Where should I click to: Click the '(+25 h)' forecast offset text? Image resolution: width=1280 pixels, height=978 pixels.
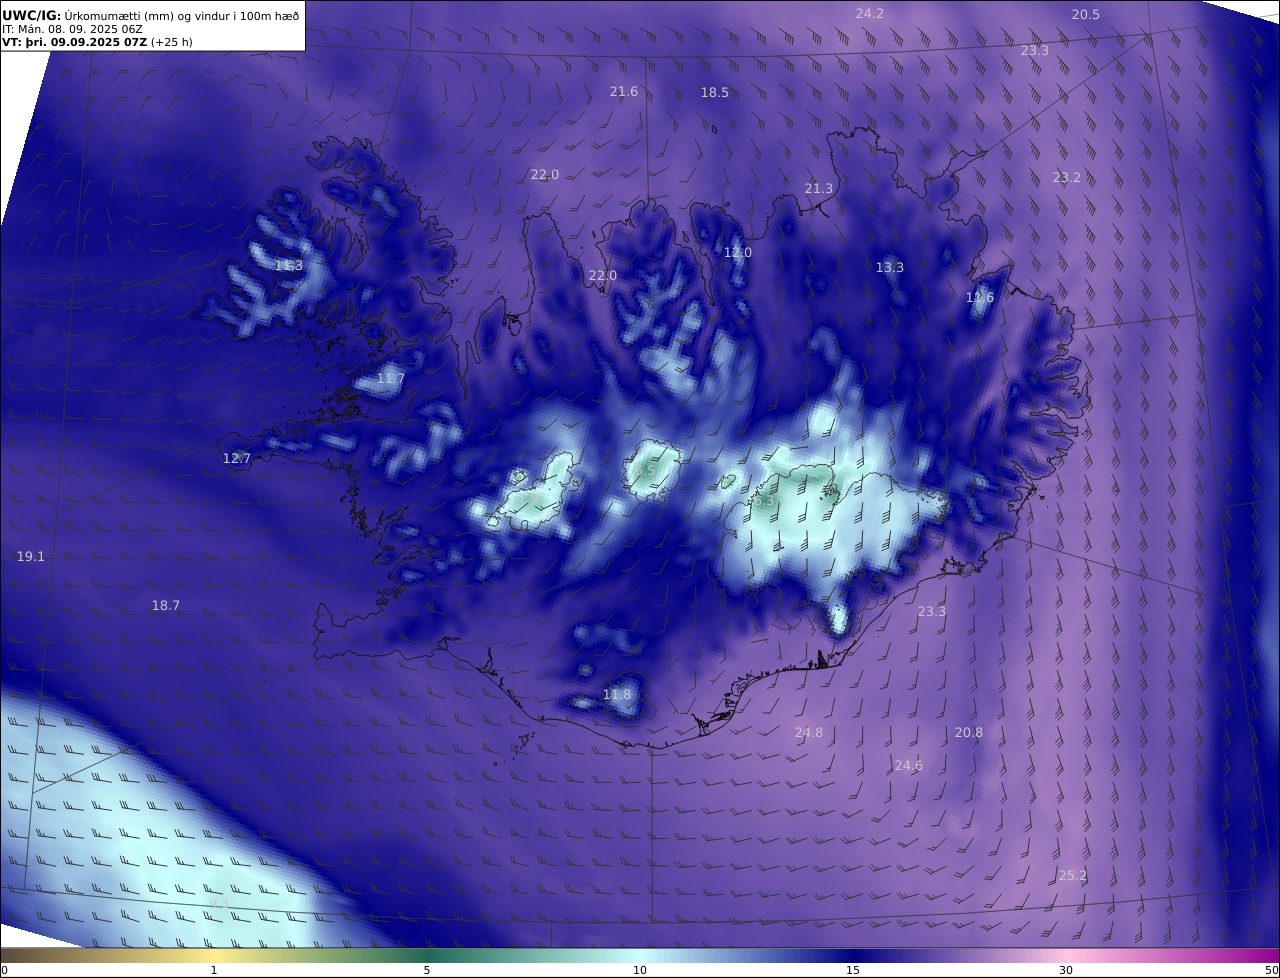pyautogui.click(x=171, y=42)
